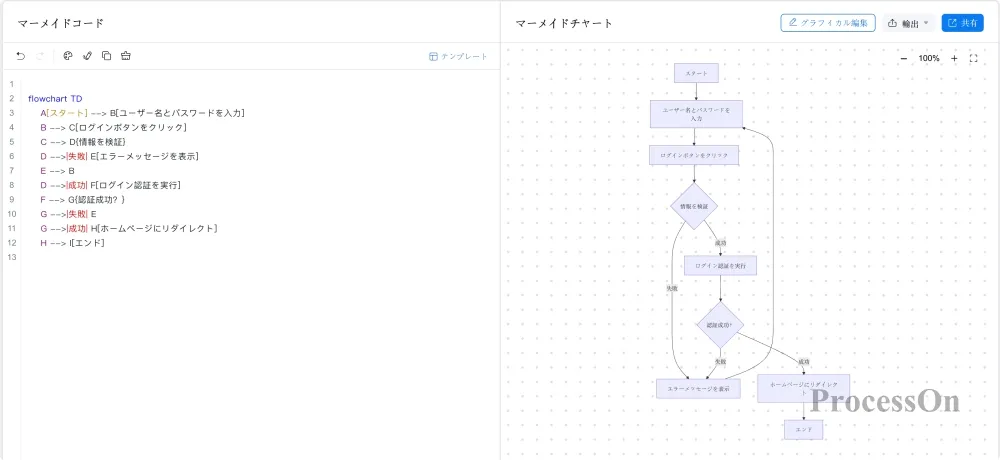Click code line 'C --> D{情報を検証}'

tap(83, 142)
